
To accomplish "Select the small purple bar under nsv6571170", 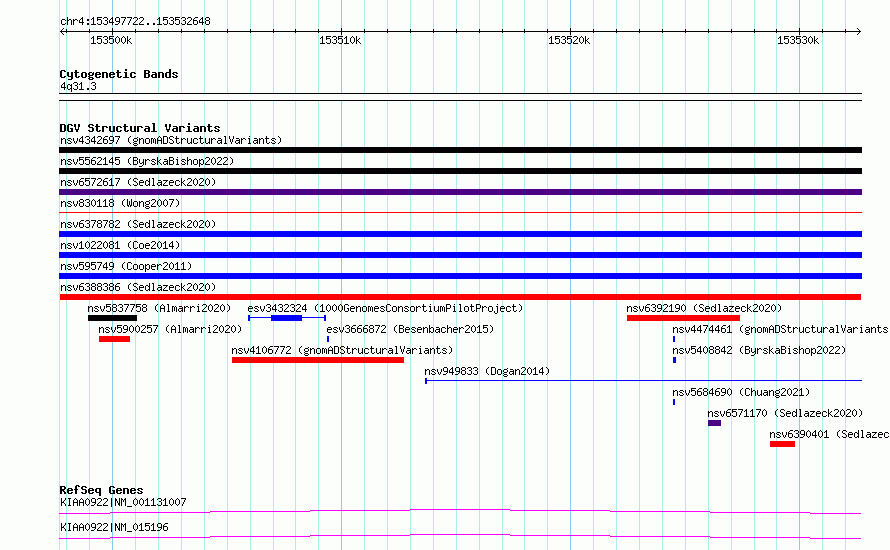I will 715,423.
